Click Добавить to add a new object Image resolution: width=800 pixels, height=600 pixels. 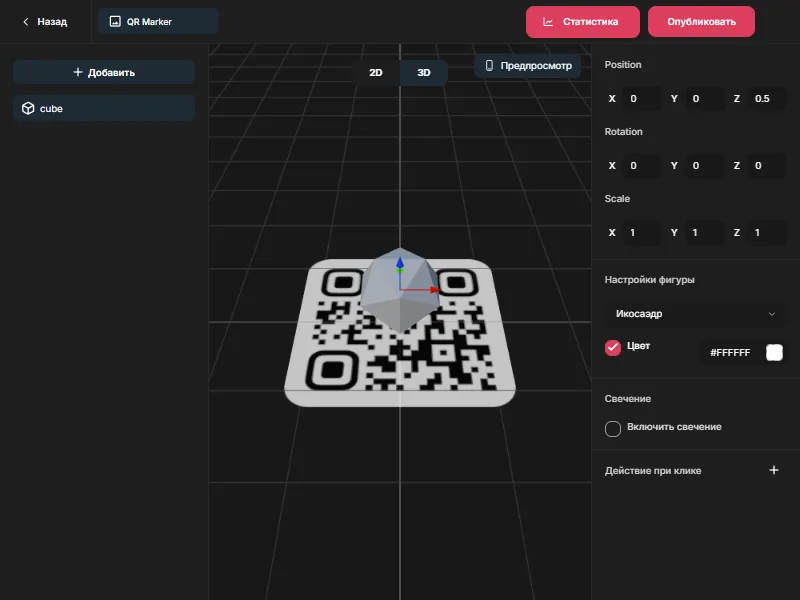pyautogui.click(x=104, y=72)
